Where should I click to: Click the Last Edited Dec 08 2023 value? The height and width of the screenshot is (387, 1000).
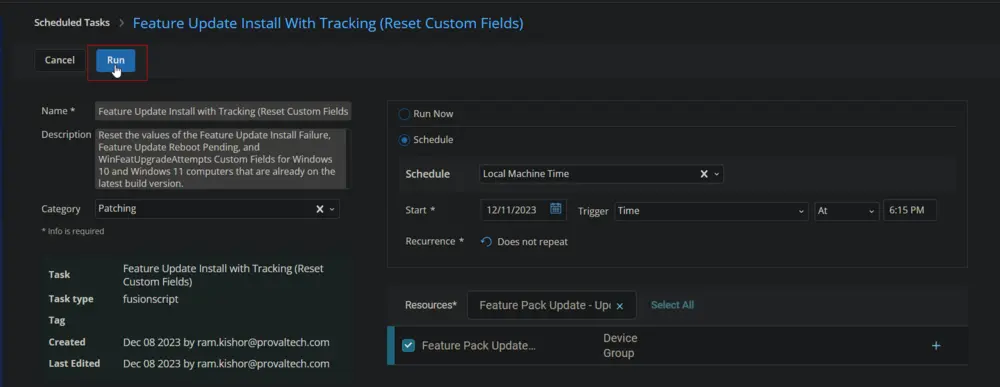coord(226,364)
